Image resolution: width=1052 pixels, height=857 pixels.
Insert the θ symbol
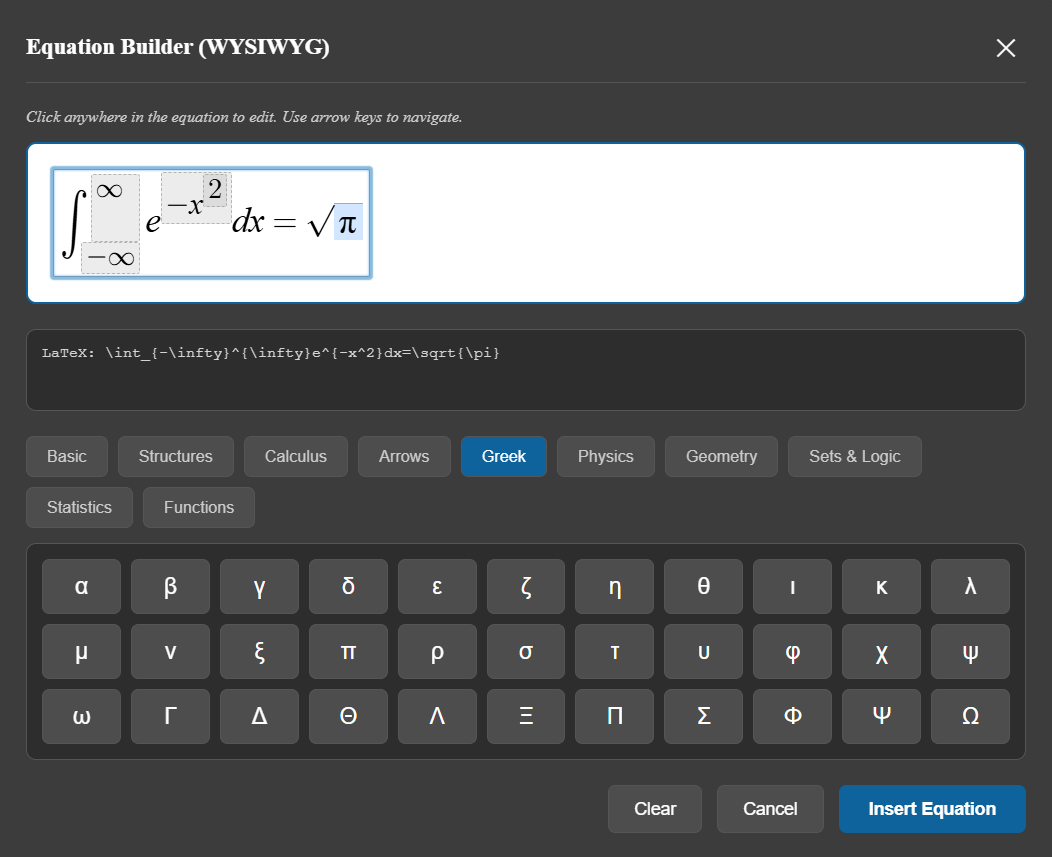pos(703,587)
